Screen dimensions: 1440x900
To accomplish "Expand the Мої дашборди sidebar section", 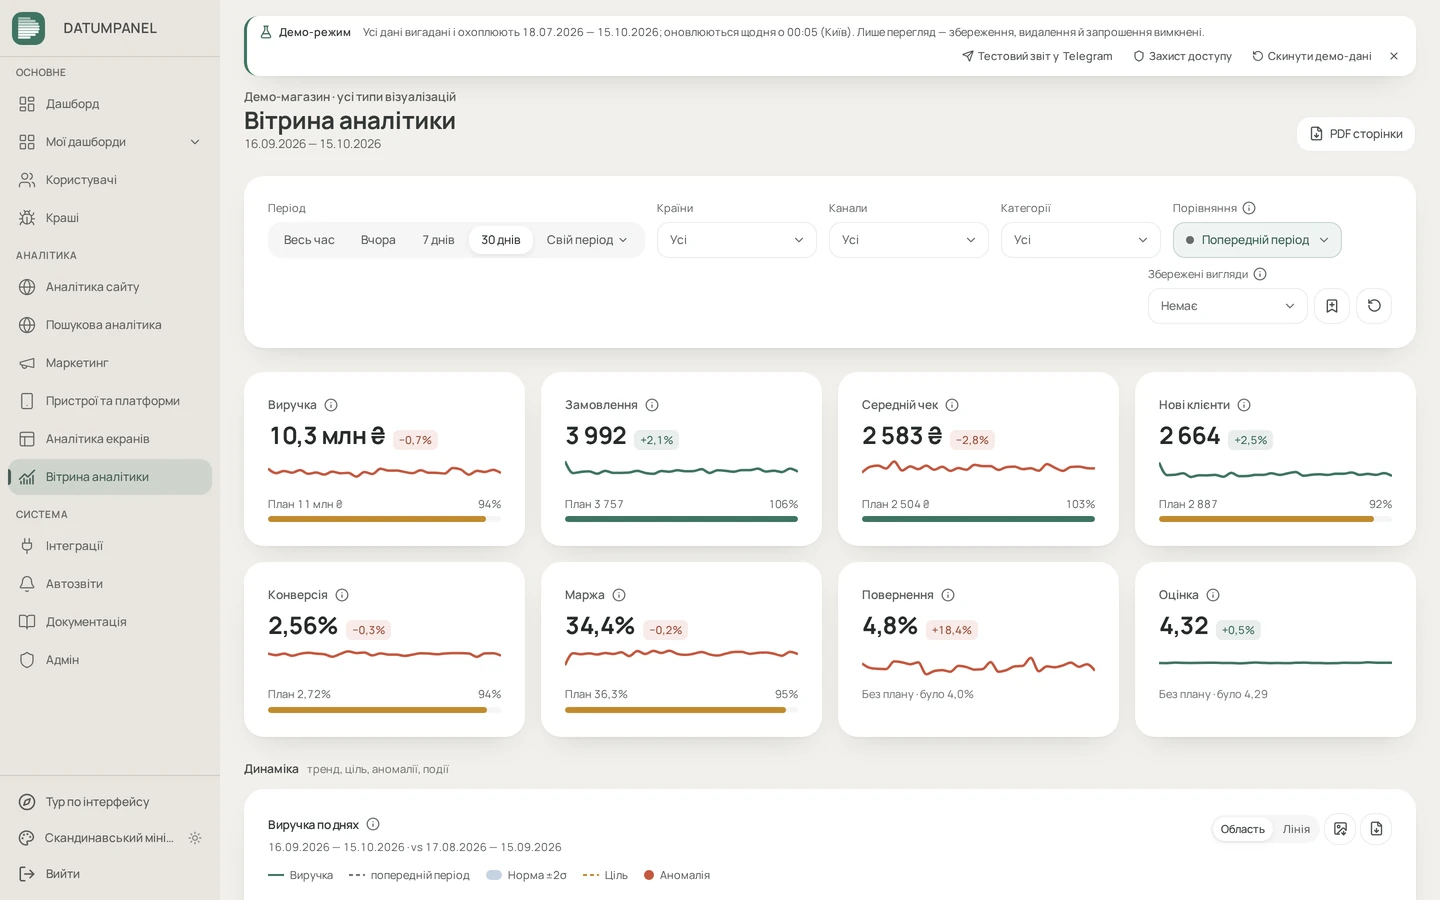I will point(110,142).
